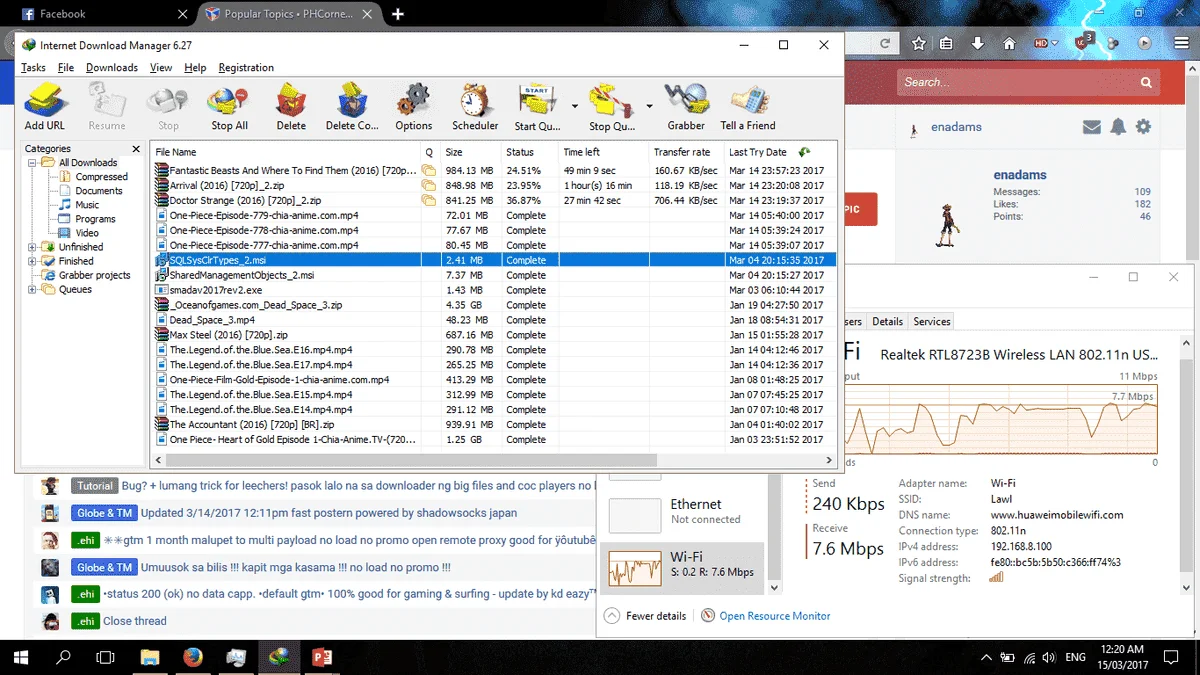Switch to Task Manager Services tab

[x=931, y=321]
